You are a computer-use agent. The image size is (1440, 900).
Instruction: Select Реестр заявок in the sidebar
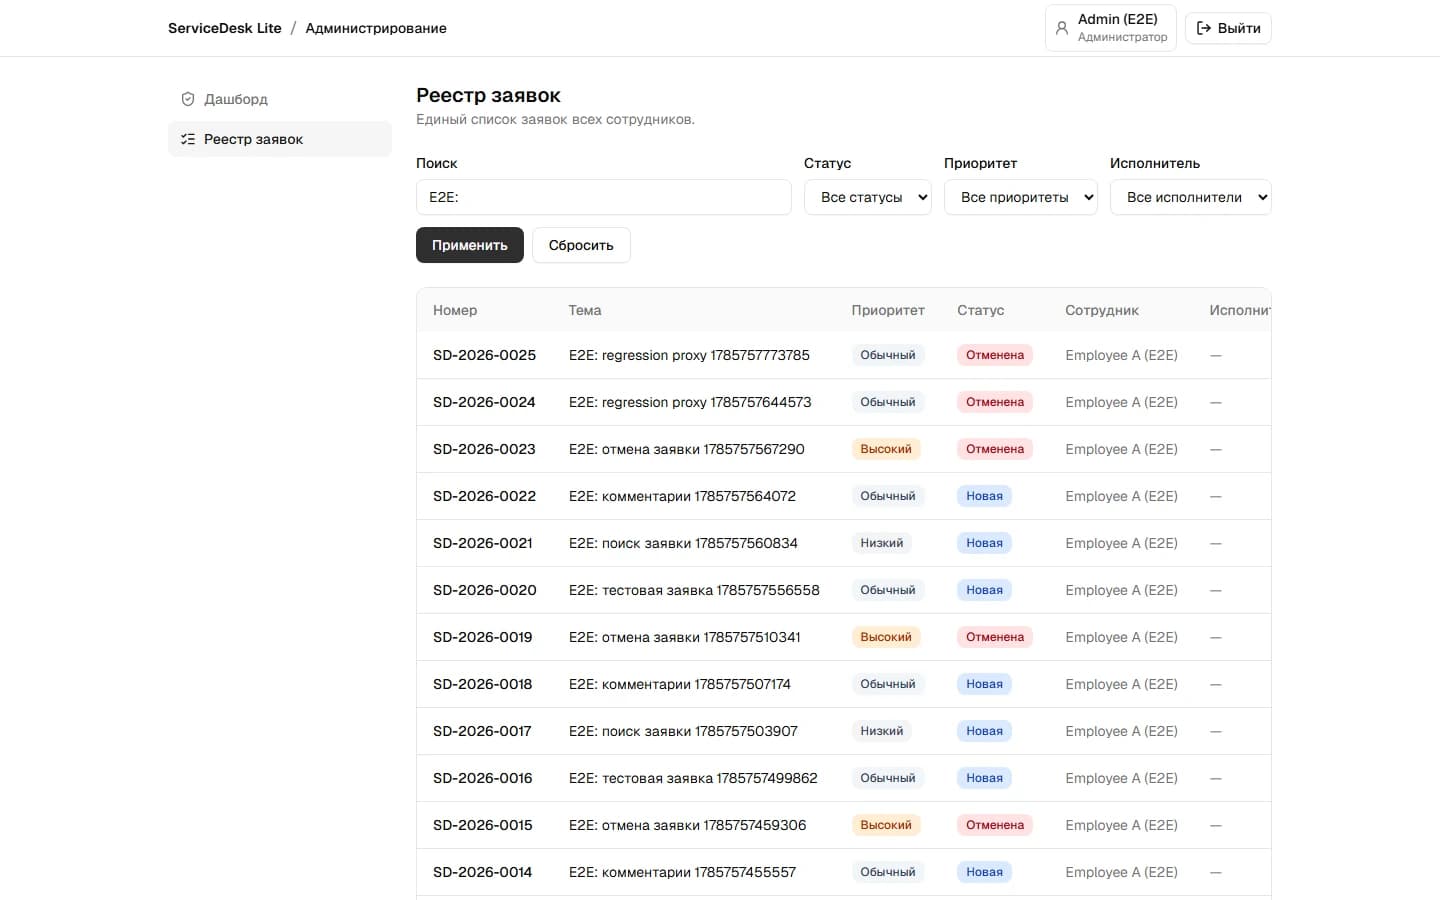280,139
